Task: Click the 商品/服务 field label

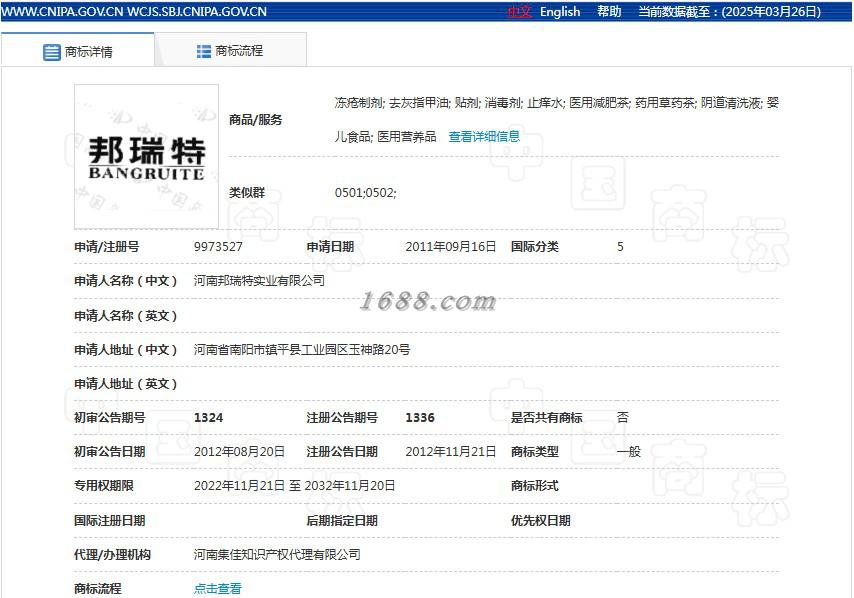Action: click(x=255, y=120)
